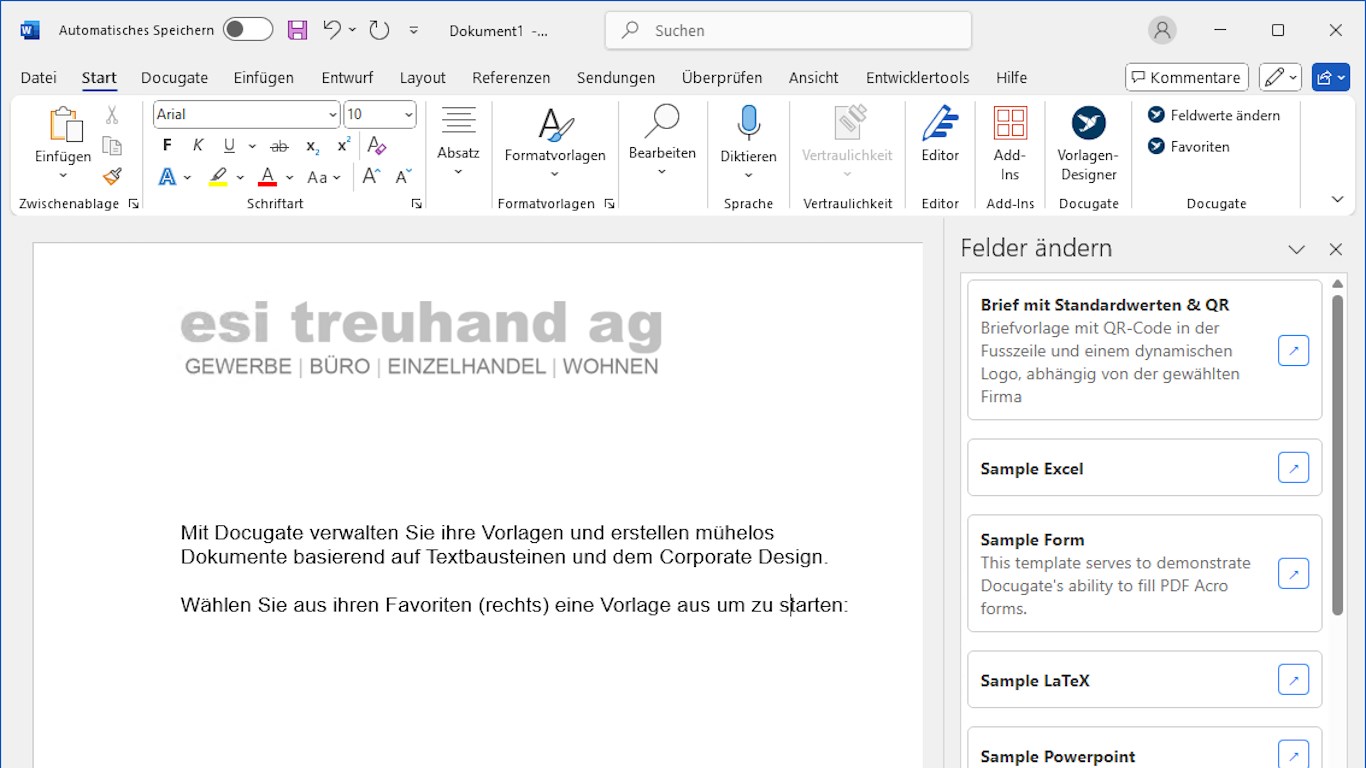Undo the last action
The height and width of the screenshot is (768, 1366).
tap(332, 30)
